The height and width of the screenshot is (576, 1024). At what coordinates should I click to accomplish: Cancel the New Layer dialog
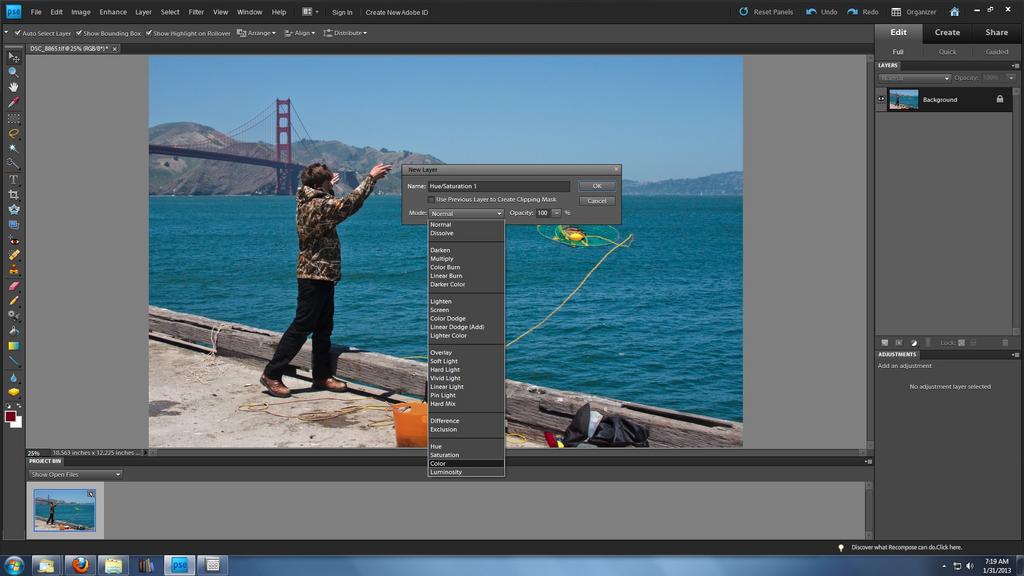[x=596, y=200]
